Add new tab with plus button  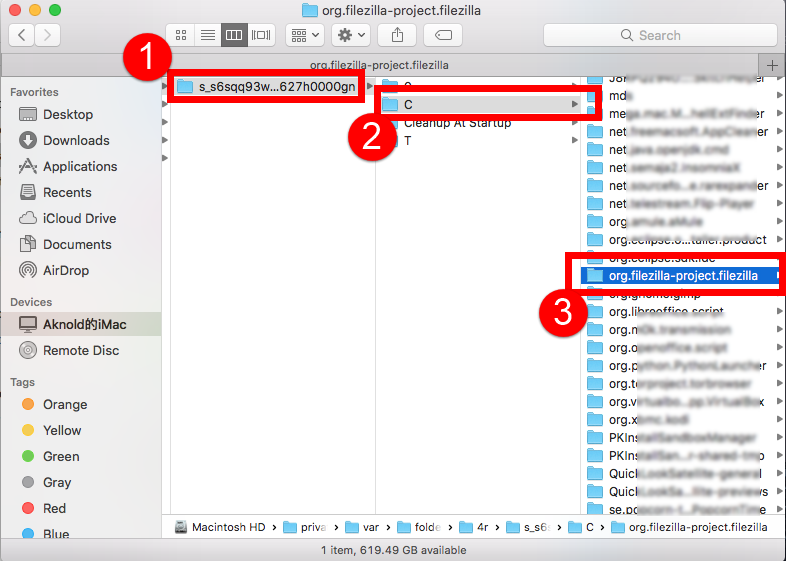pyautogui.click(x=771, y=65)
